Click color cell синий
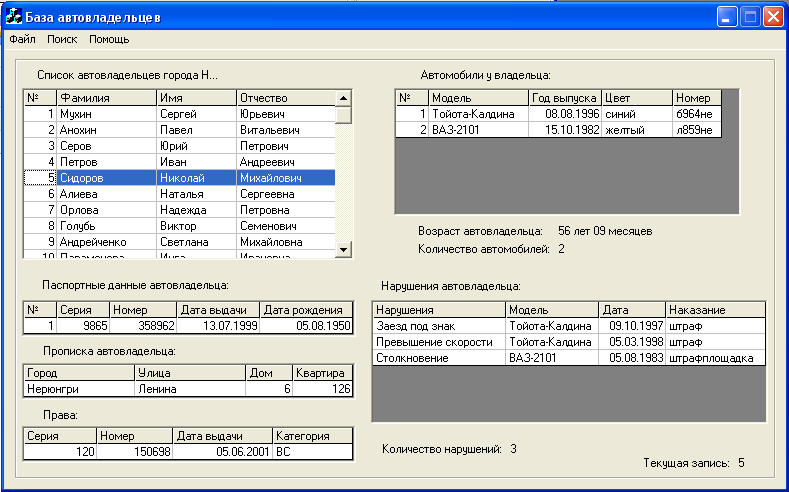The height and width of the screenshot is (492, 789). (637, 114)
